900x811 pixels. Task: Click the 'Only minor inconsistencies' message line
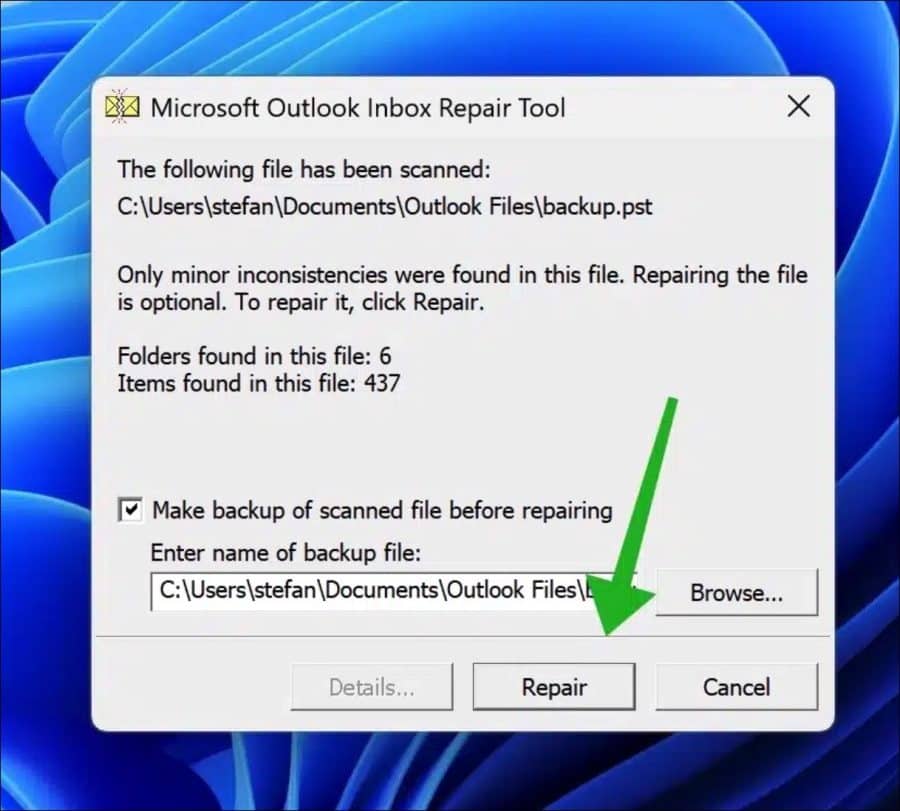click(x=463, y=275)
